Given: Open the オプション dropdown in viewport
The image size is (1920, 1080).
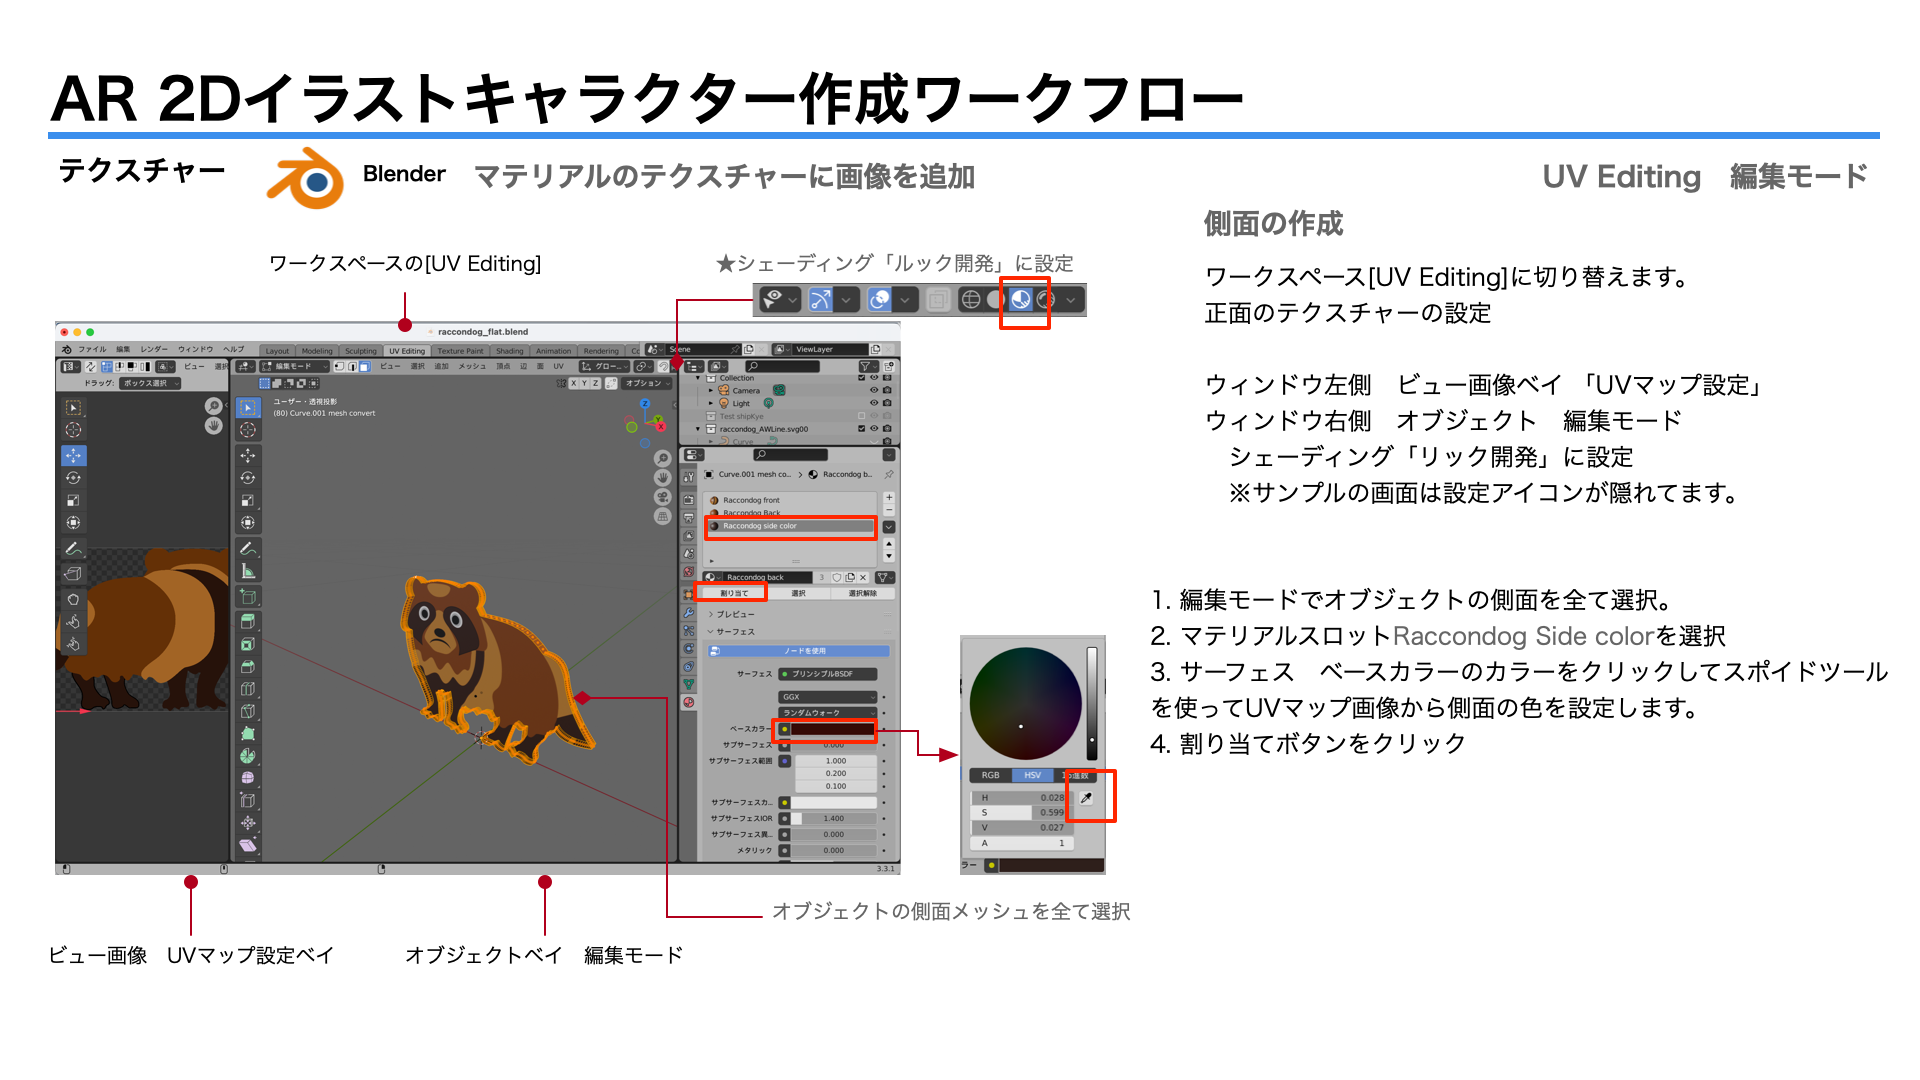Looking at the screenshot, I should 645,383.
